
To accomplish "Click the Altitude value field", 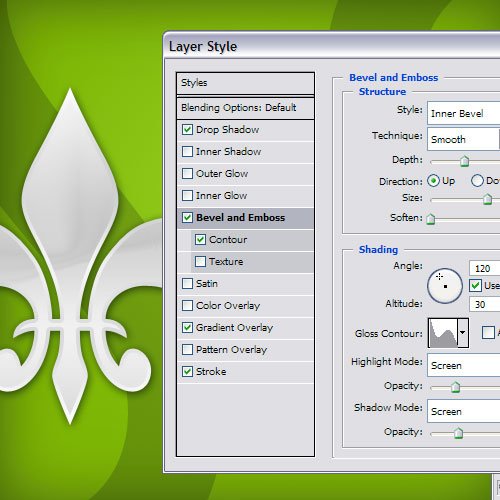I will pos(485,304).
